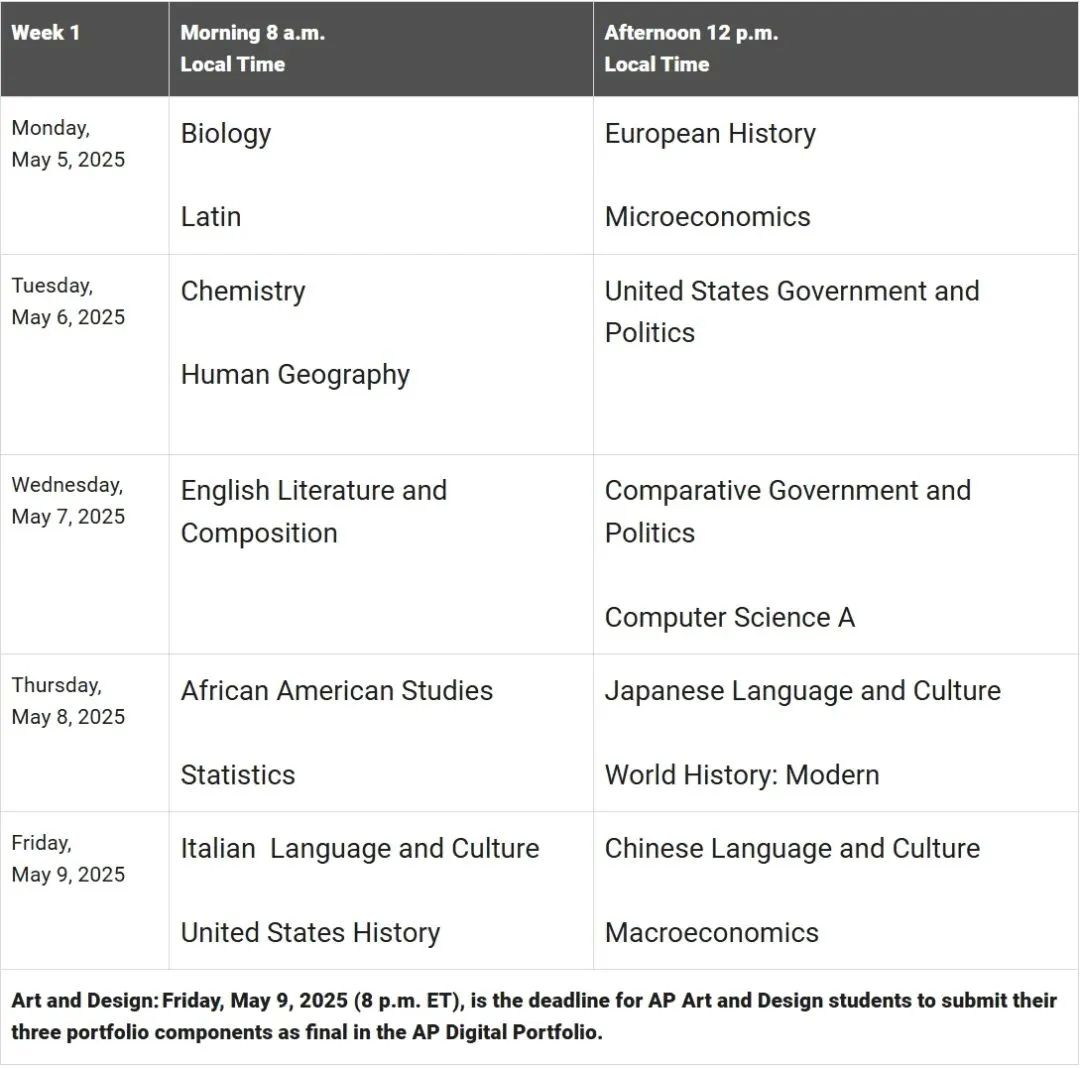Click the Biology exam entry

226,134
